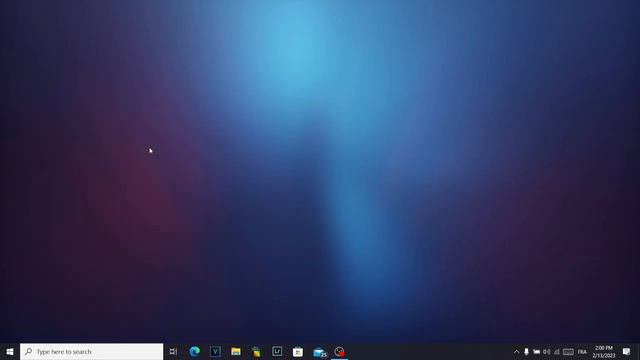Switch the FRA input language

coord(582,351)
